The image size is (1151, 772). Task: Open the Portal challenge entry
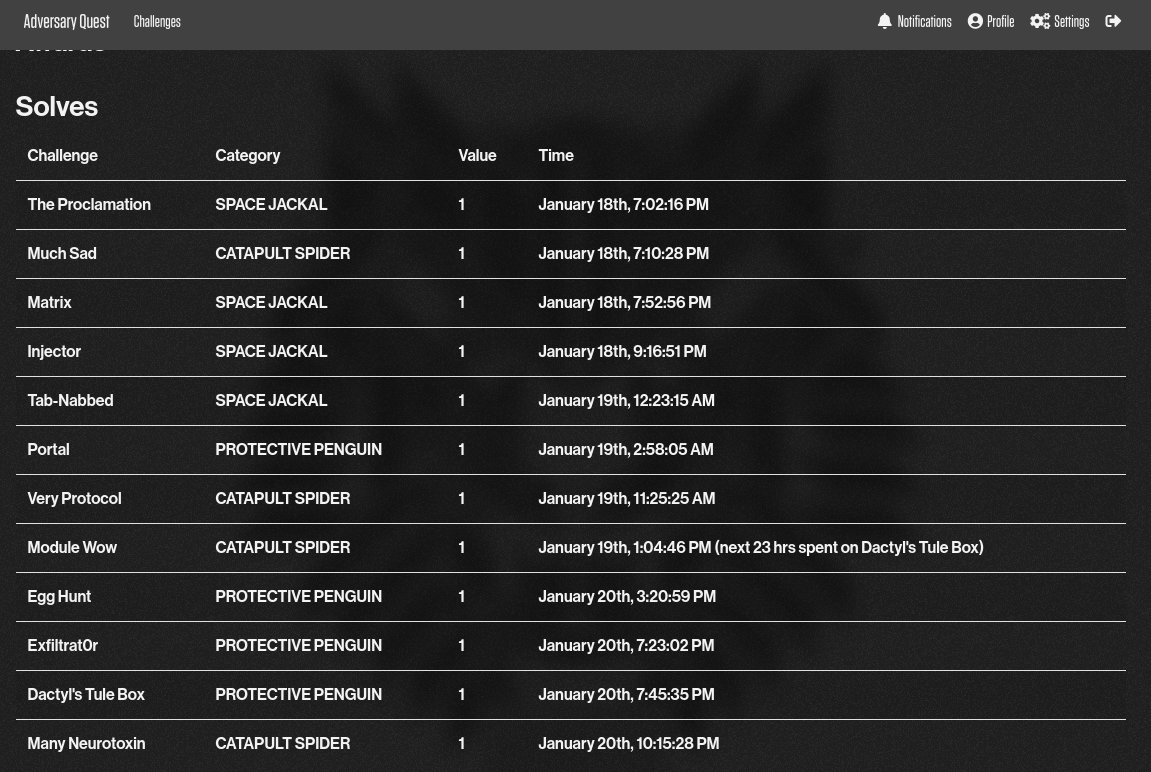48,449
